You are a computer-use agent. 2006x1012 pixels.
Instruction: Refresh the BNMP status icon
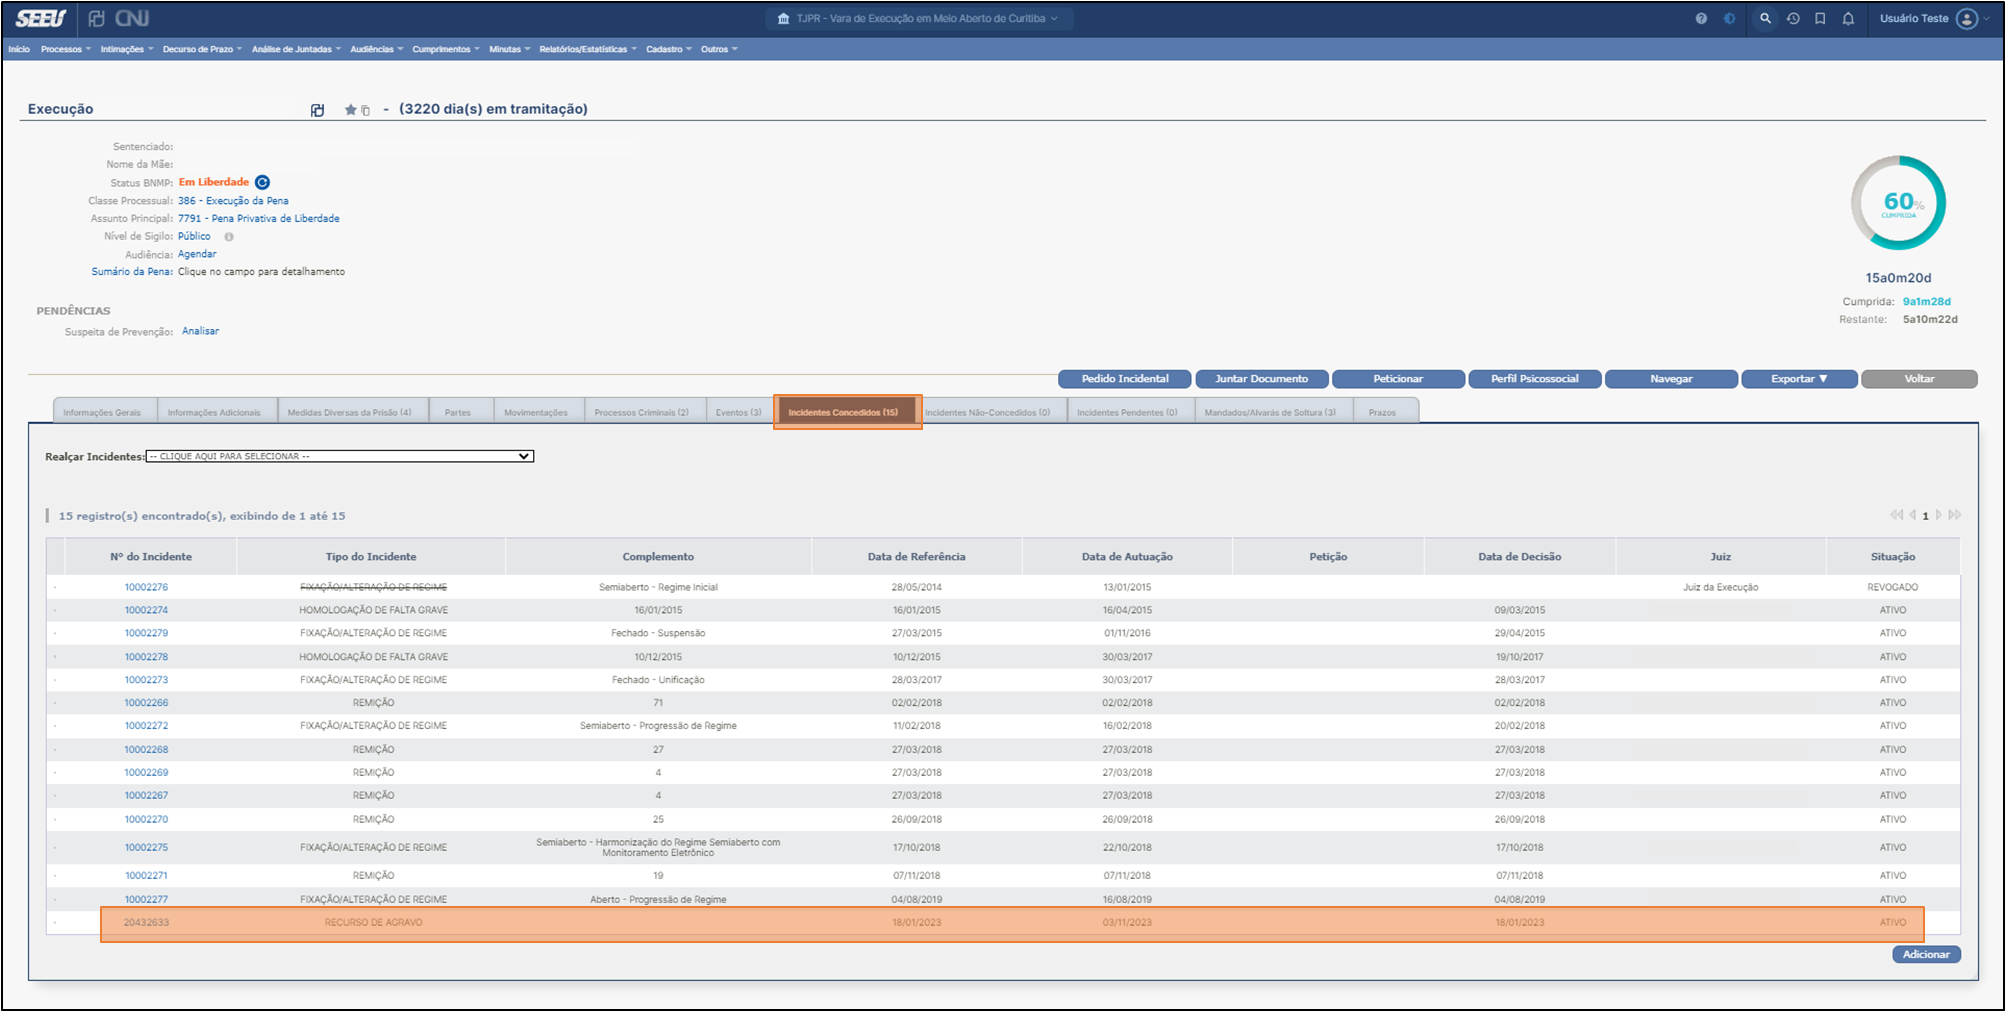262,182
